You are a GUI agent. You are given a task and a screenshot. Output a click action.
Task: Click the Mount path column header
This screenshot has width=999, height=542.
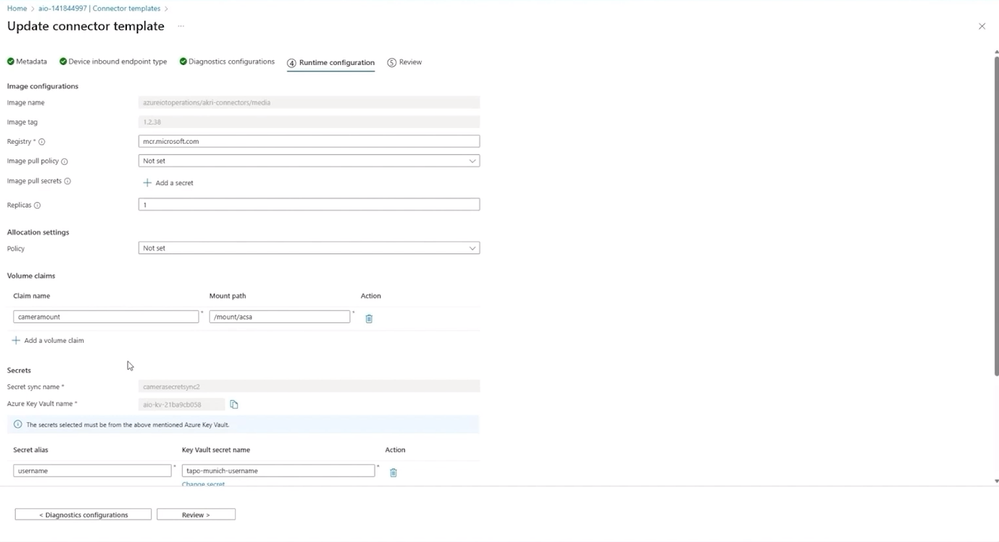click(x=227, y=296)
